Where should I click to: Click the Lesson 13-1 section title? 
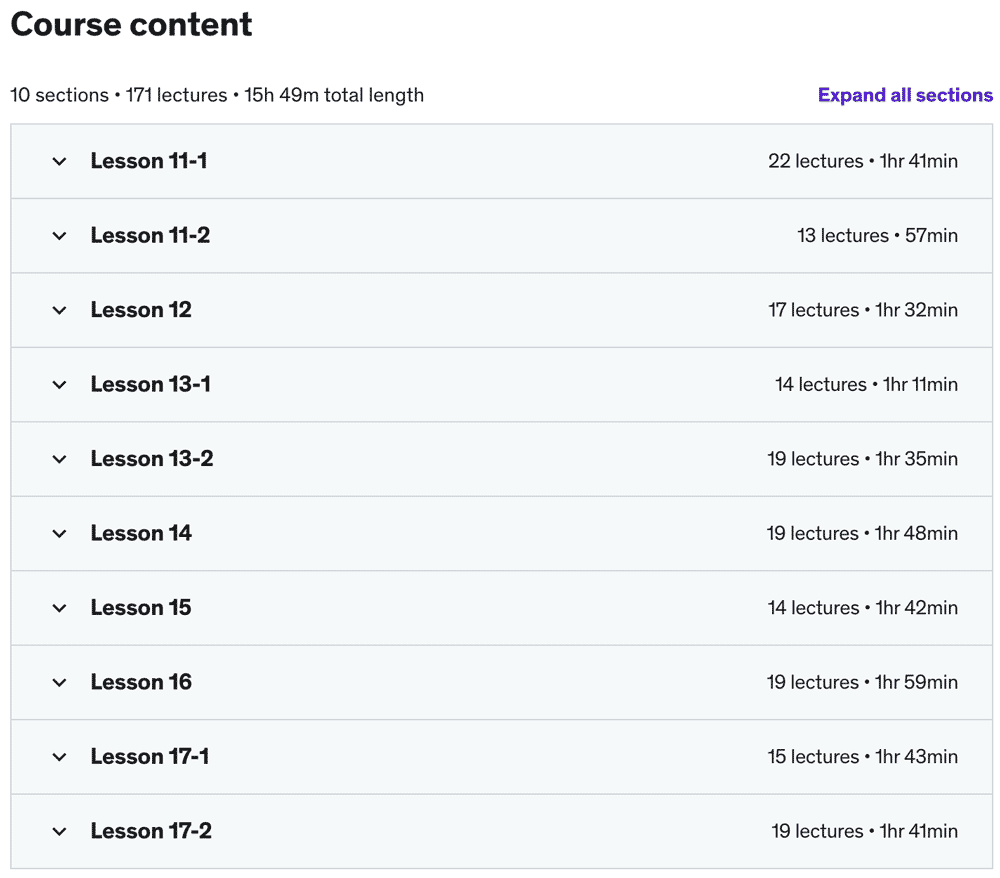(x=150, y=384)
